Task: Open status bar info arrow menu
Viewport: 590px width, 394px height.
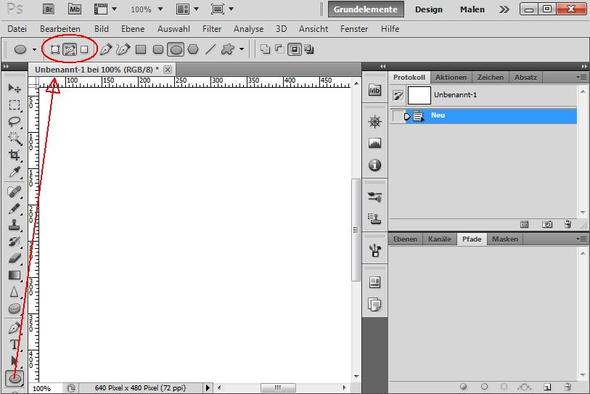Action: pos(208,388)
